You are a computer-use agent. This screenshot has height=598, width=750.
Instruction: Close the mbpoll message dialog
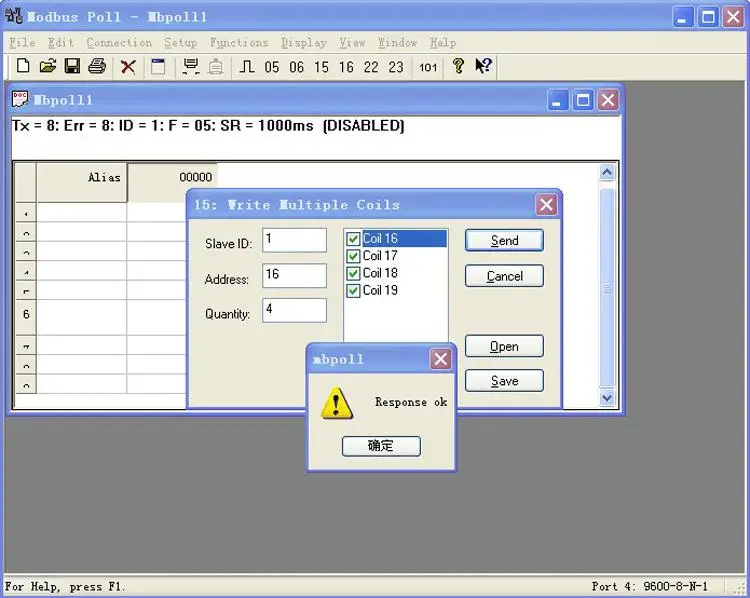[x=441, y=359]
